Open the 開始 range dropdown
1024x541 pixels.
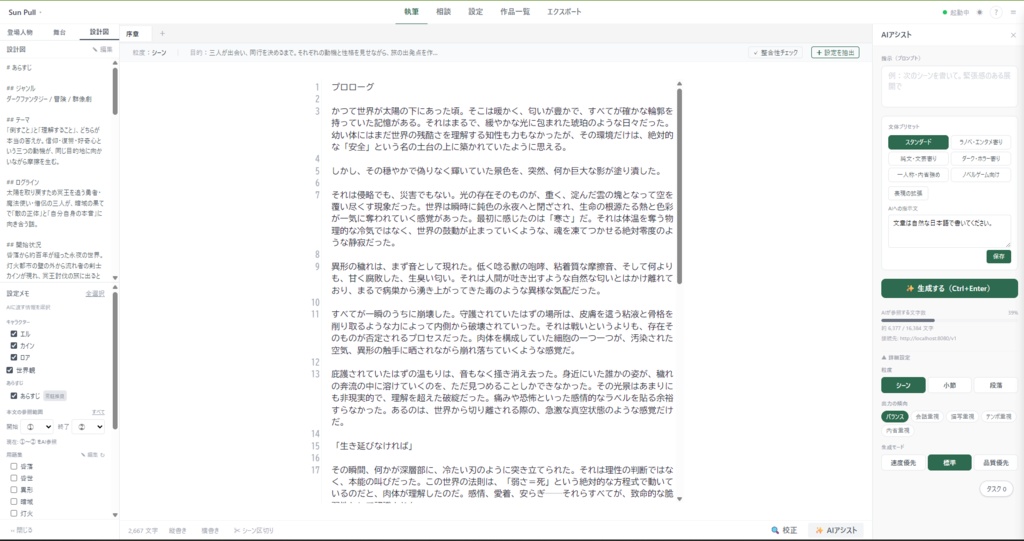click(x=37, y=426)
